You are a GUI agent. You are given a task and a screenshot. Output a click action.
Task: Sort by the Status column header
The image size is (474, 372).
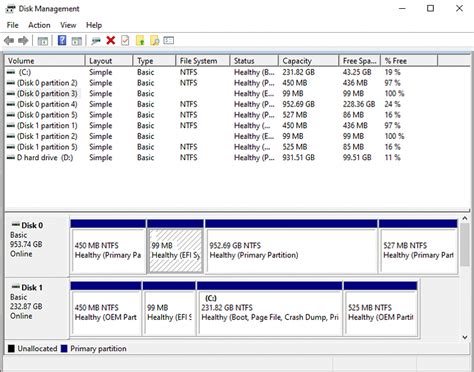click(254, 61)
